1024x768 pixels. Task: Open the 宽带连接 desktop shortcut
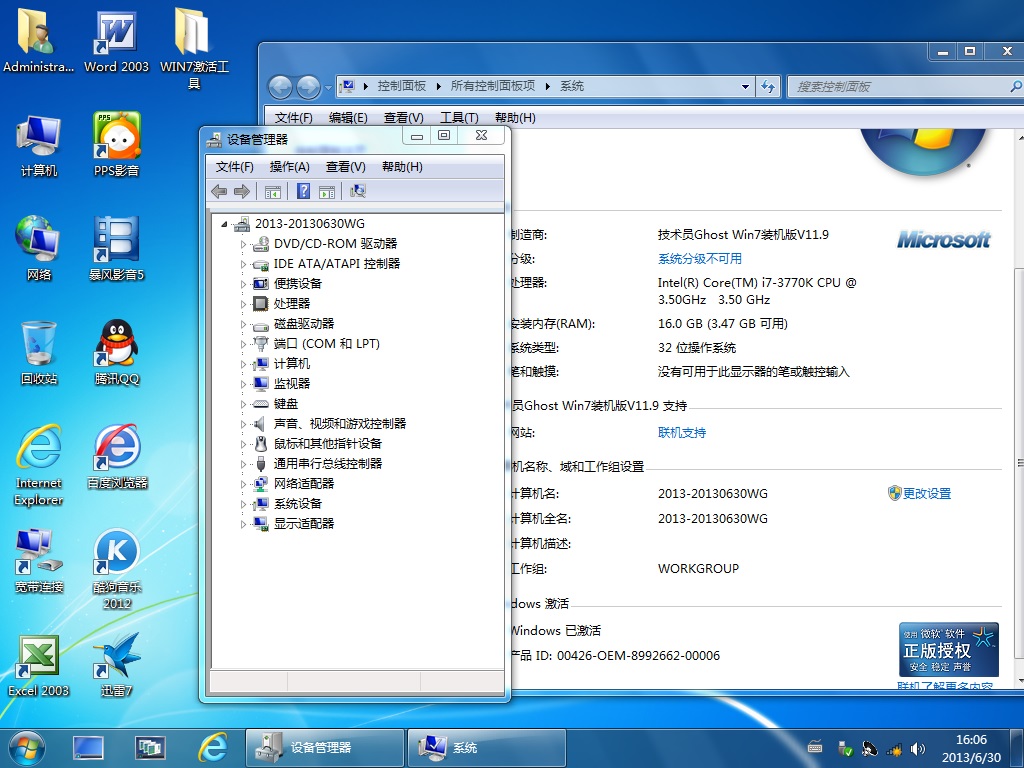click(39, 562)
